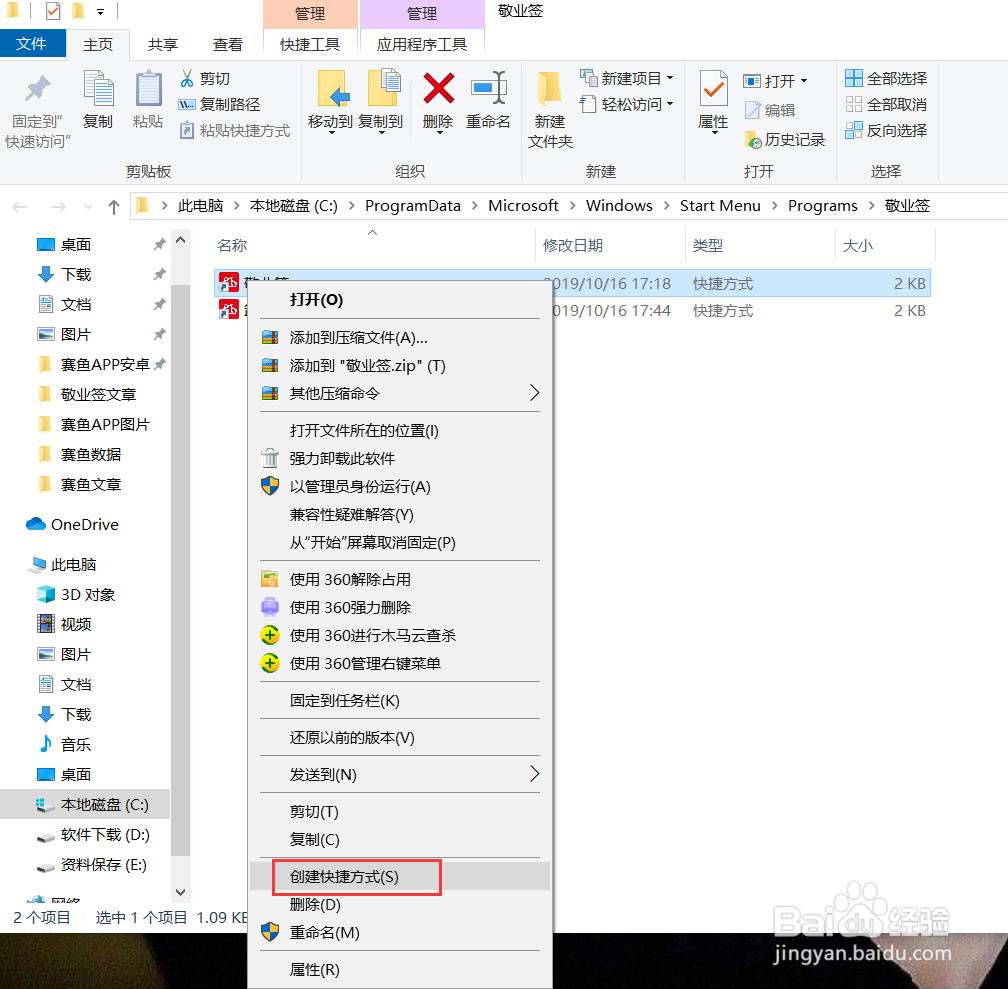Choose 以管理员身份运行(A) in context menu
Image resolution: width=1008 pixels, height=989 pixels.
pos(400,487)
